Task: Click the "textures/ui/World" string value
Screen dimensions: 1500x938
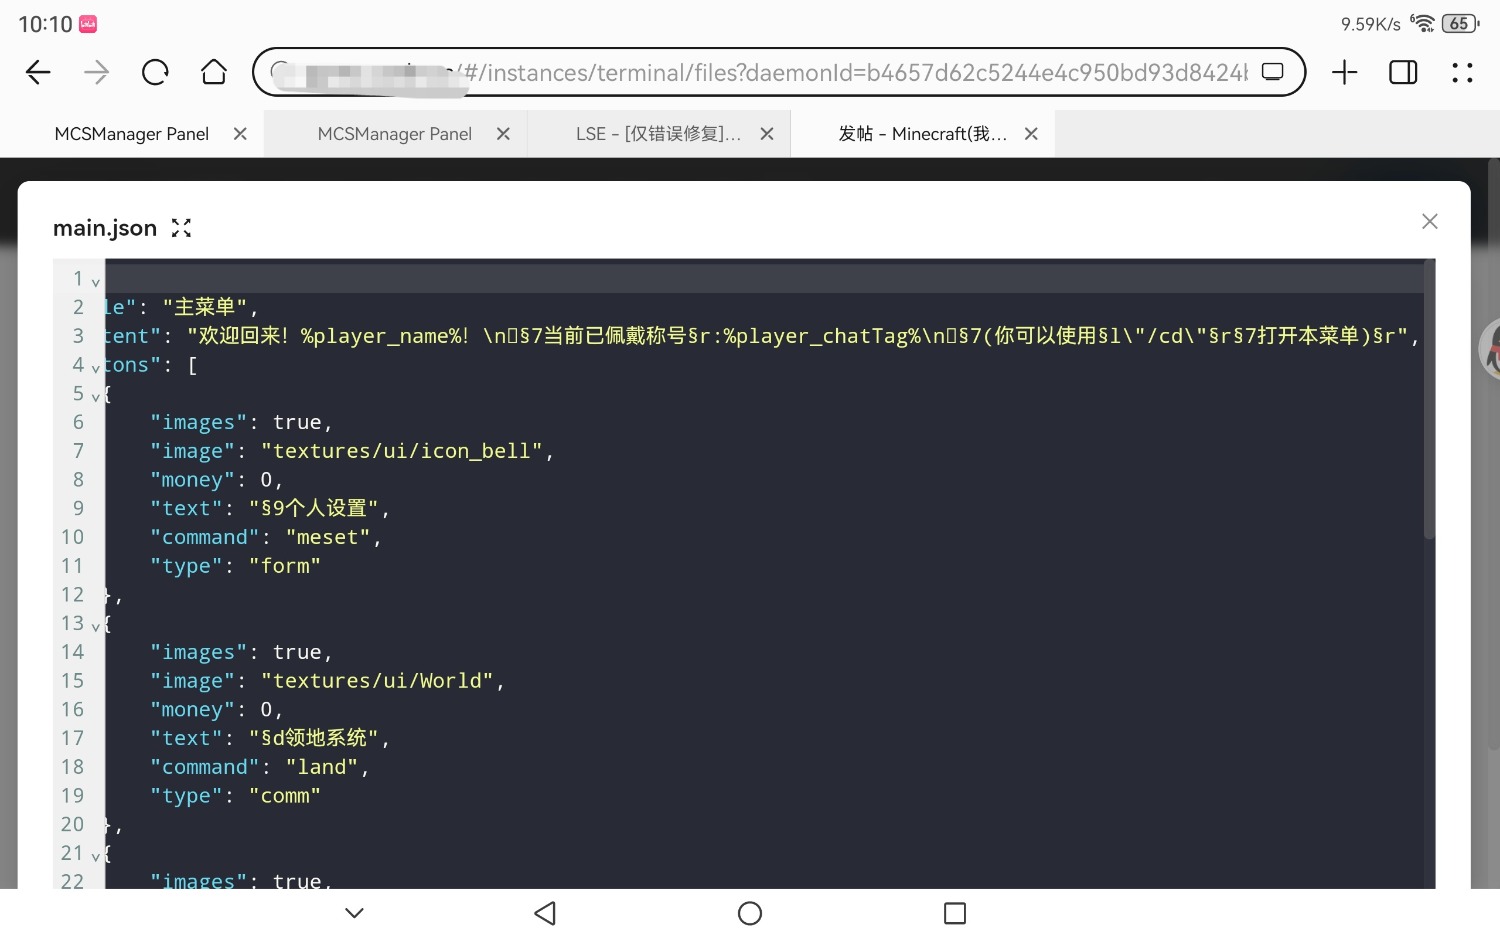Action: pos(377,681)
